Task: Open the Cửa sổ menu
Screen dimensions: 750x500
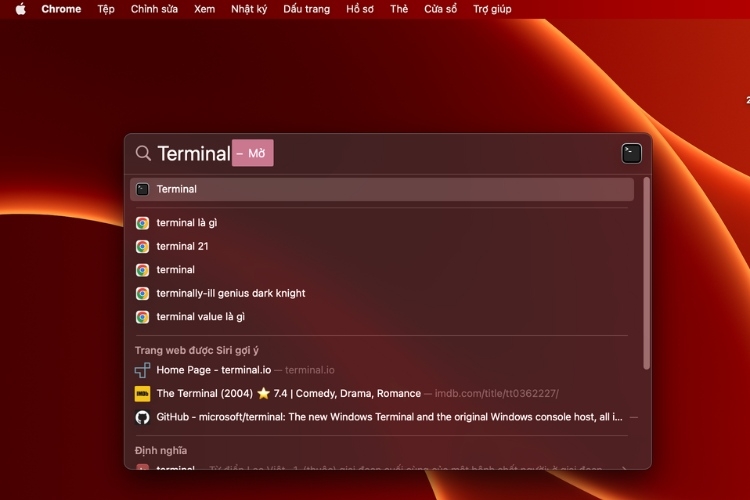Action: pos(440,9)
